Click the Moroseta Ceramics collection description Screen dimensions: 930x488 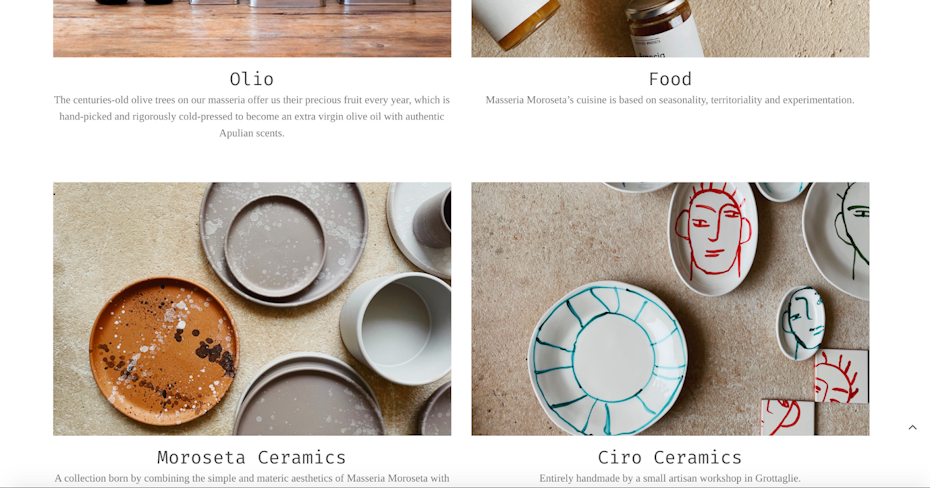pos(251,478)
